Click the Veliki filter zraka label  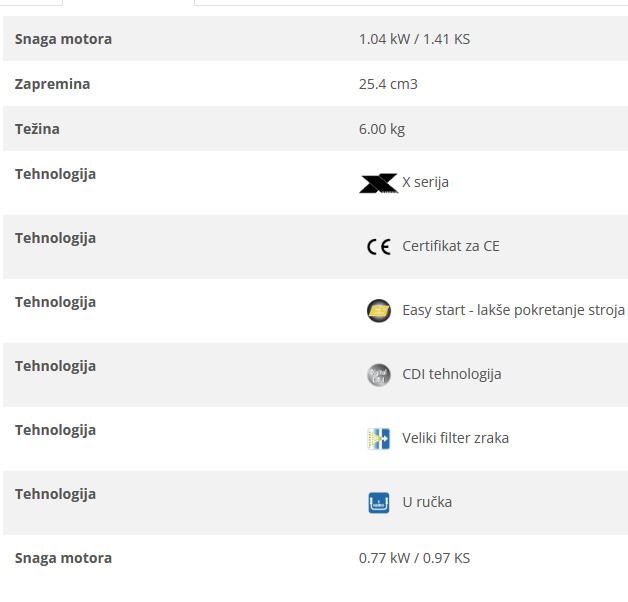[455, 438]
